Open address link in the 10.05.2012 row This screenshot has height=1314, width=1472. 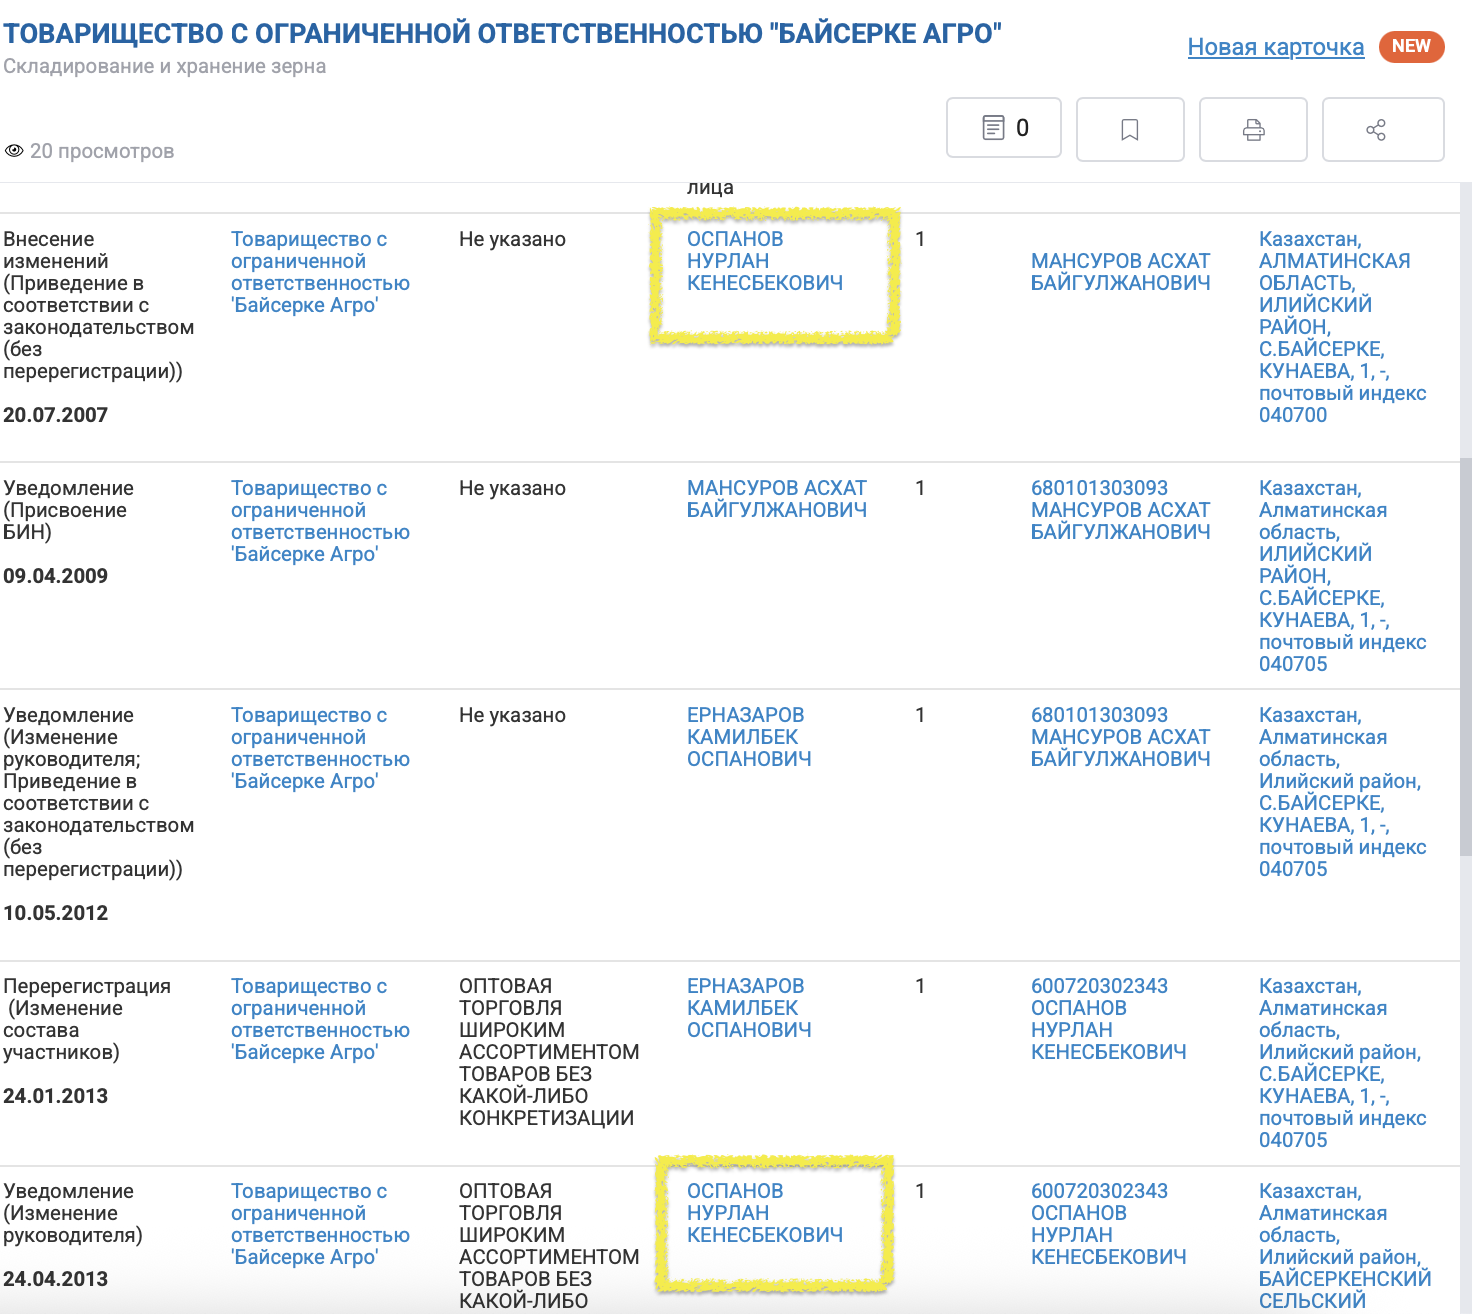click(1340, 792)
